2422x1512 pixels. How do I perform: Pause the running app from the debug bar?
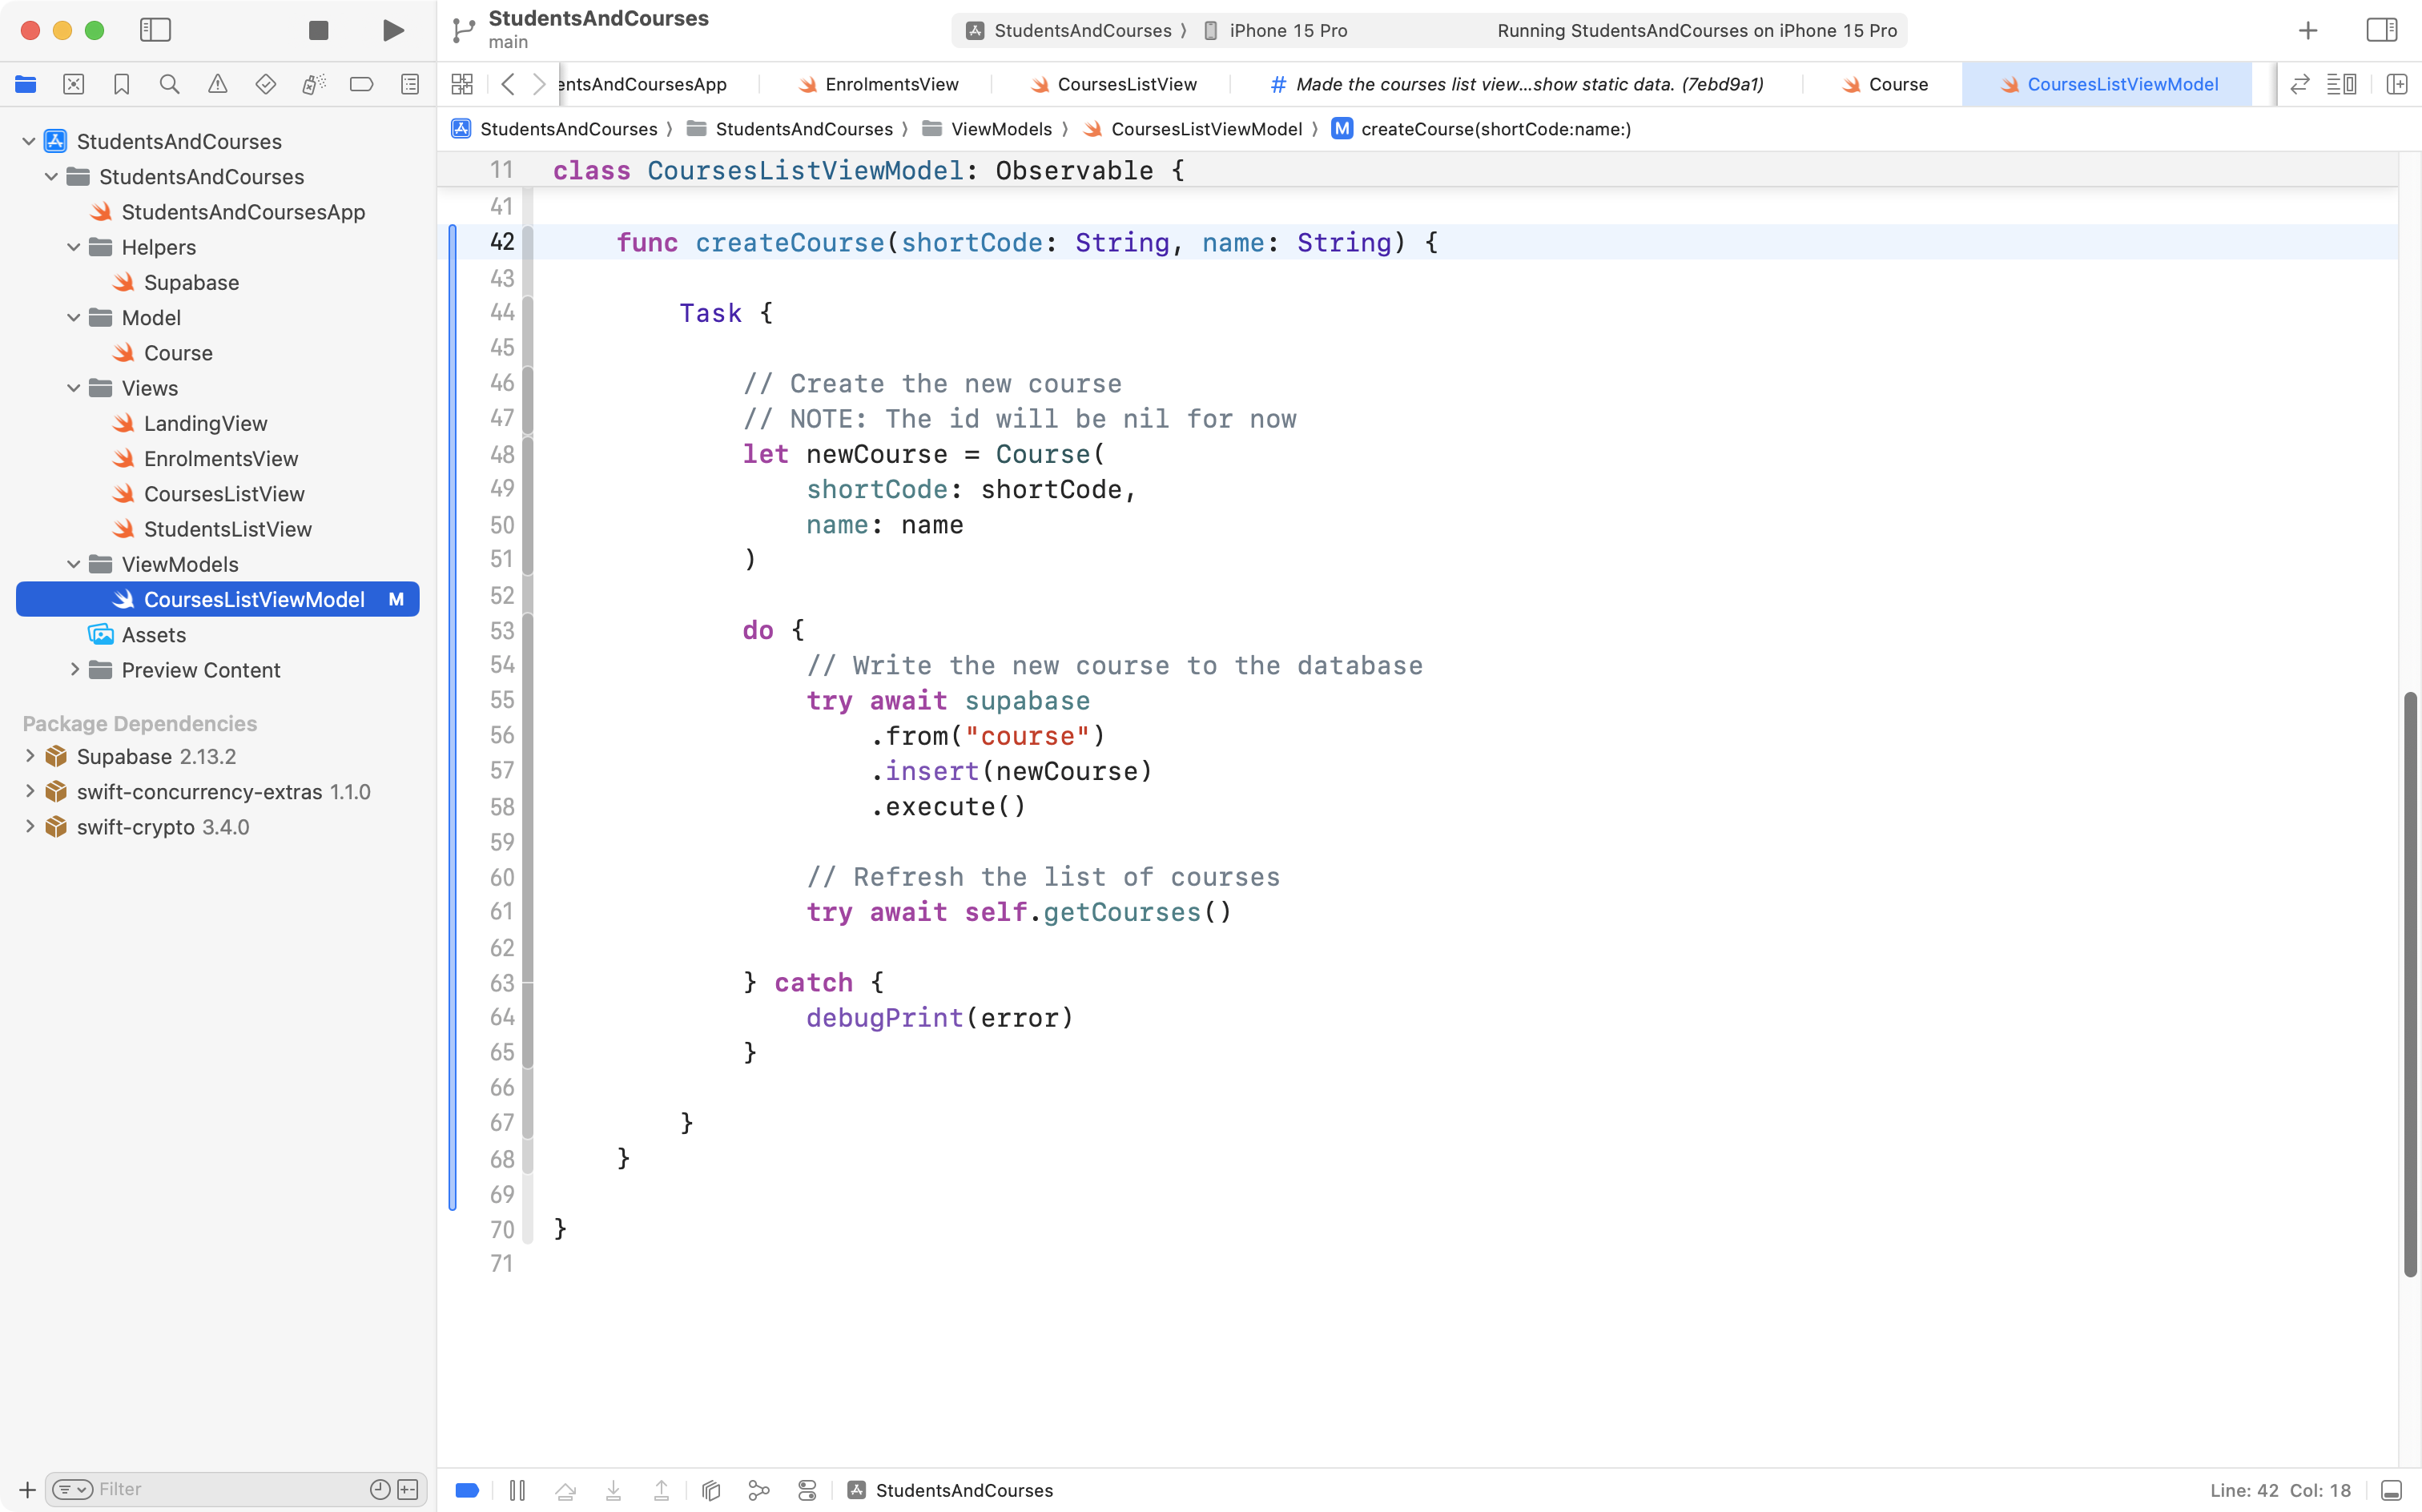[518, 1490]
